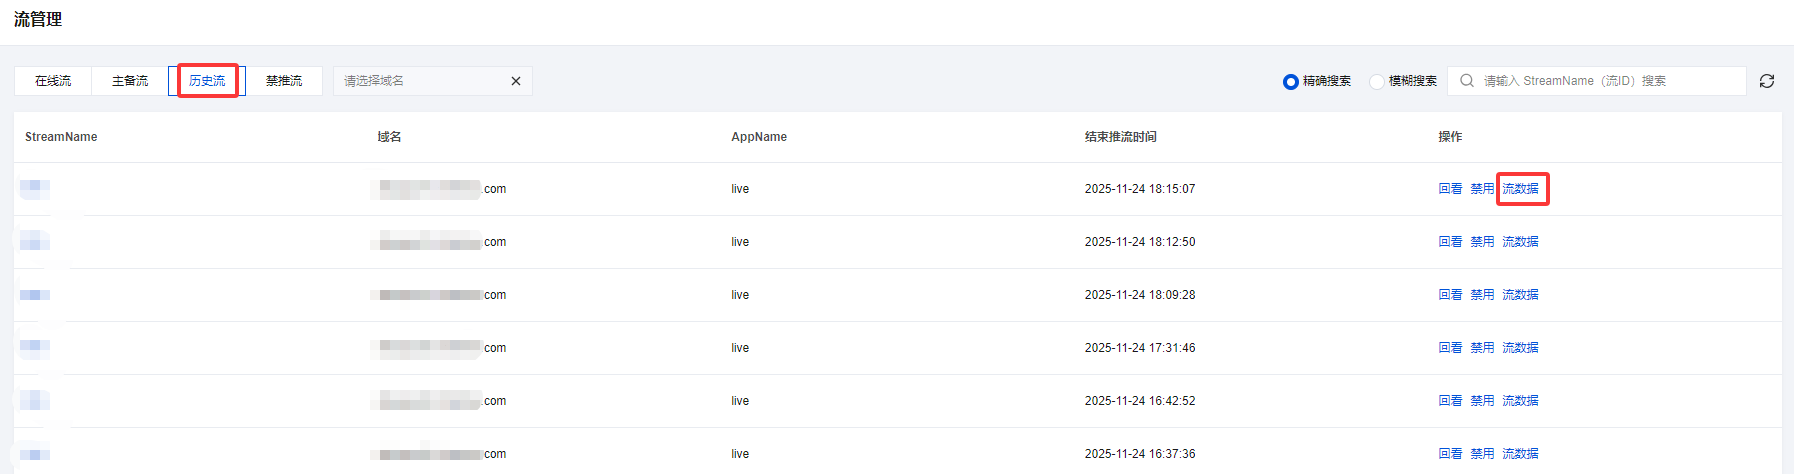Open 流数据 for 18:09:28 stream
This screenshot has width=1794, height=474.
click(x=1520, y=295)
